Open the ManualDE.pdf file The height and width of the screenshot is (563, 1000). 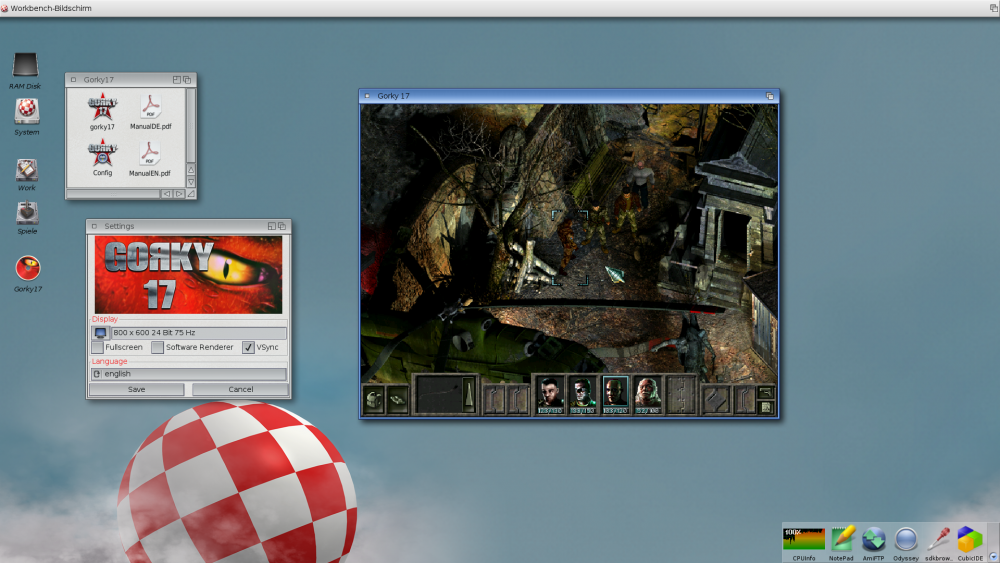150,107
